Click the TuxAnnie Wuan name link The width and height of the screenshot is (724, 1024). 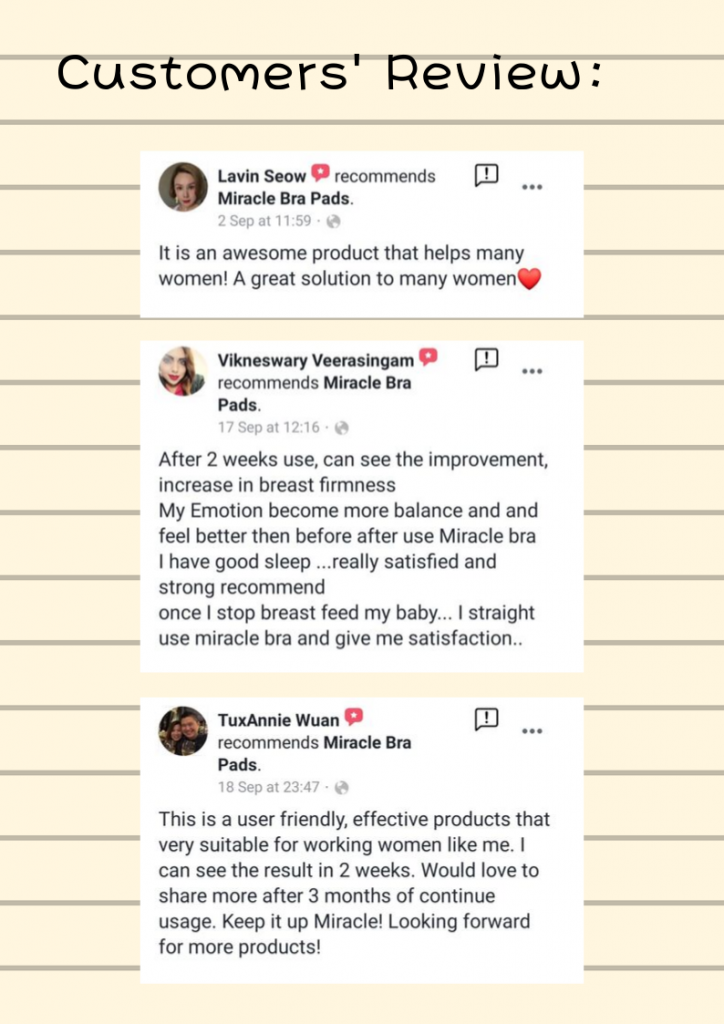tap(278, 720)
